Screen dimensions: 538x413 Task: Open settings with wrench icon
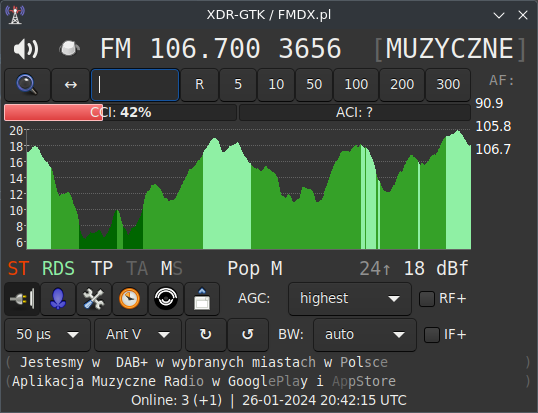pyautogui.click(x=94, y=299)
